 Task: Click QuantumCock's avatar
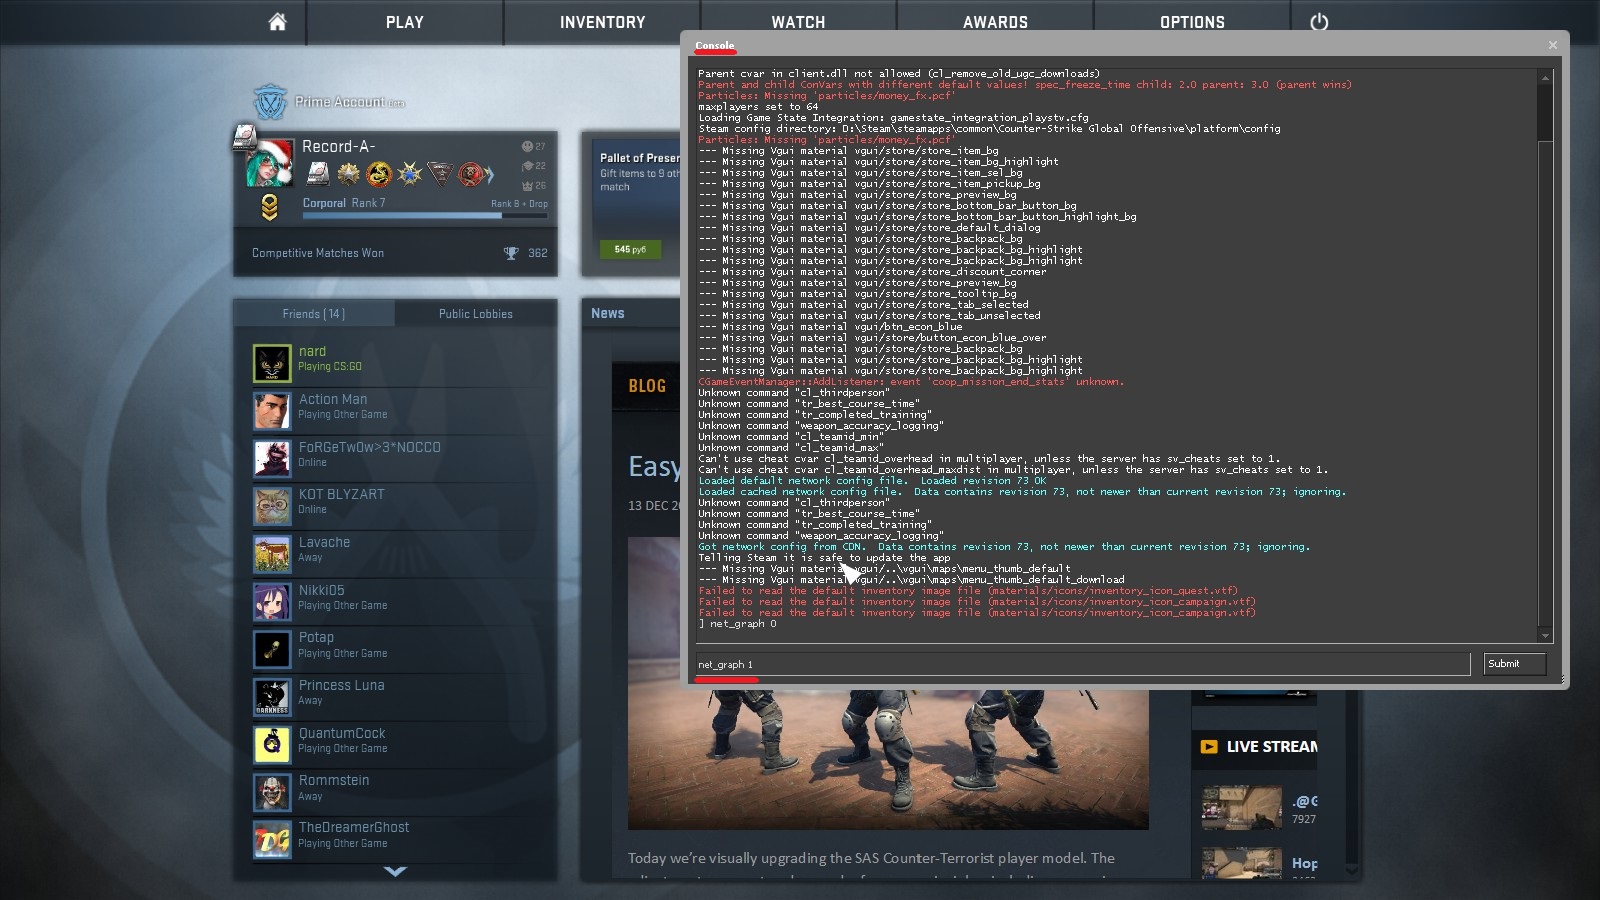pyautogui.click(x=272, y=745)
